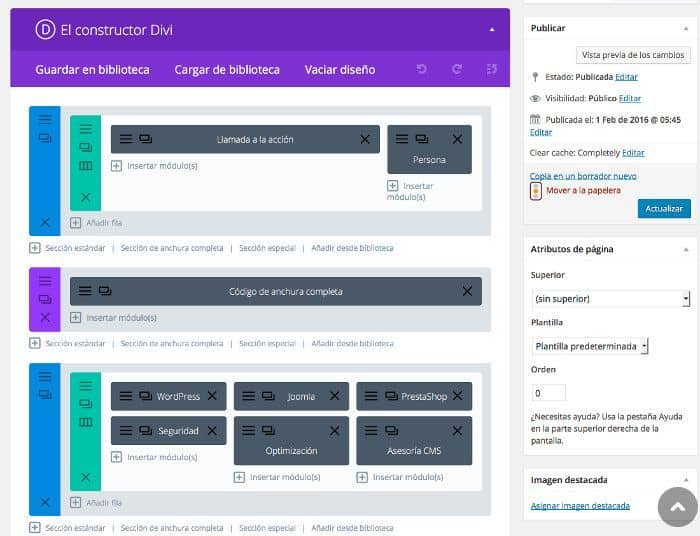Delete Código de anchura completa module

point(467,291)
